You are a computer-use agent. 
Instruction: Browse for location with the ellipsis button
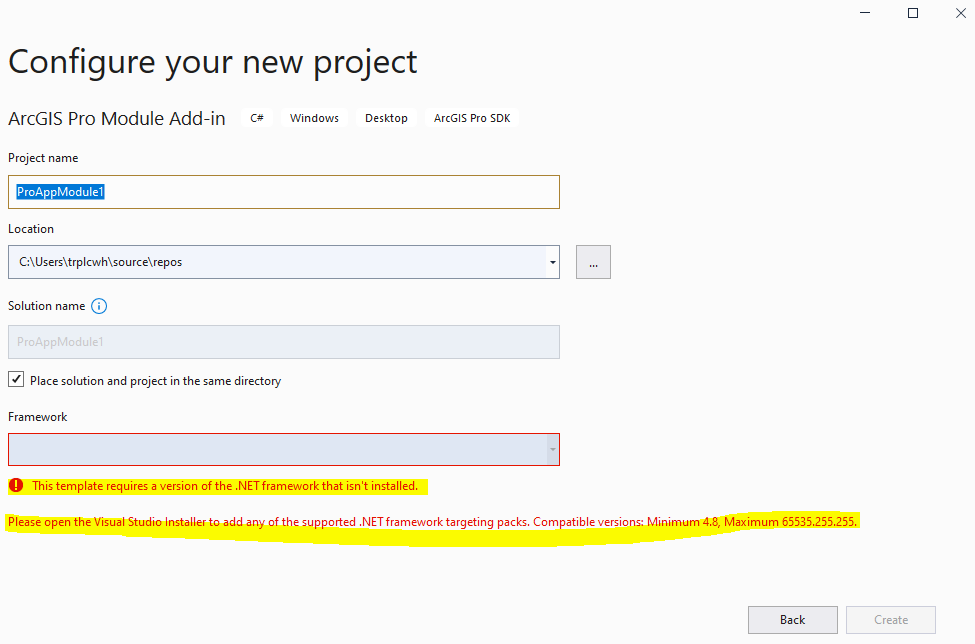pos(593,262)
